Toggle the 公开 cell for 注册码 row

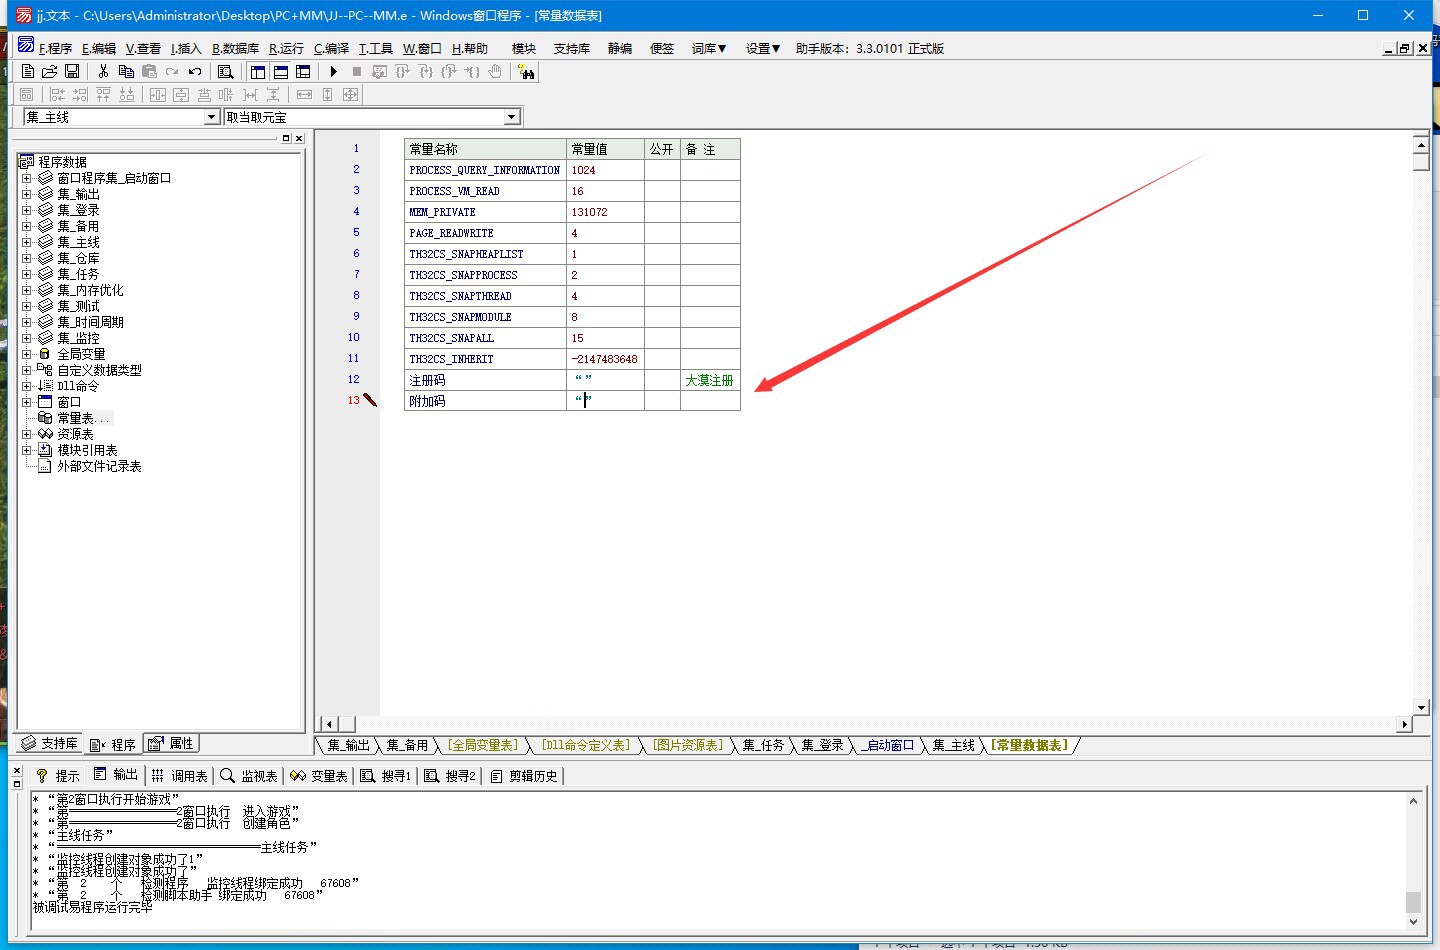click(662, 380)
